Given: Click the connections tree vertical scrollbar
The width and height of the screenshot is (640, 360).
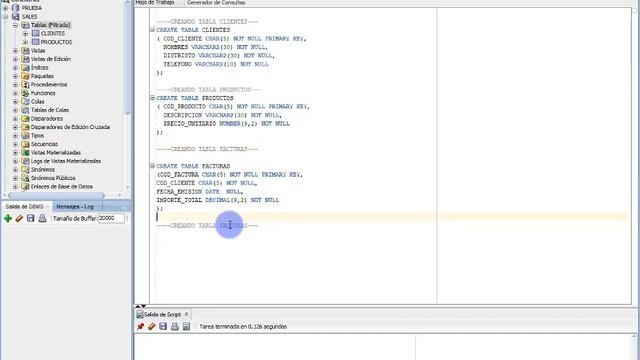Looking at the screenshot, I should pyautogui.click(x=127, y=57).
